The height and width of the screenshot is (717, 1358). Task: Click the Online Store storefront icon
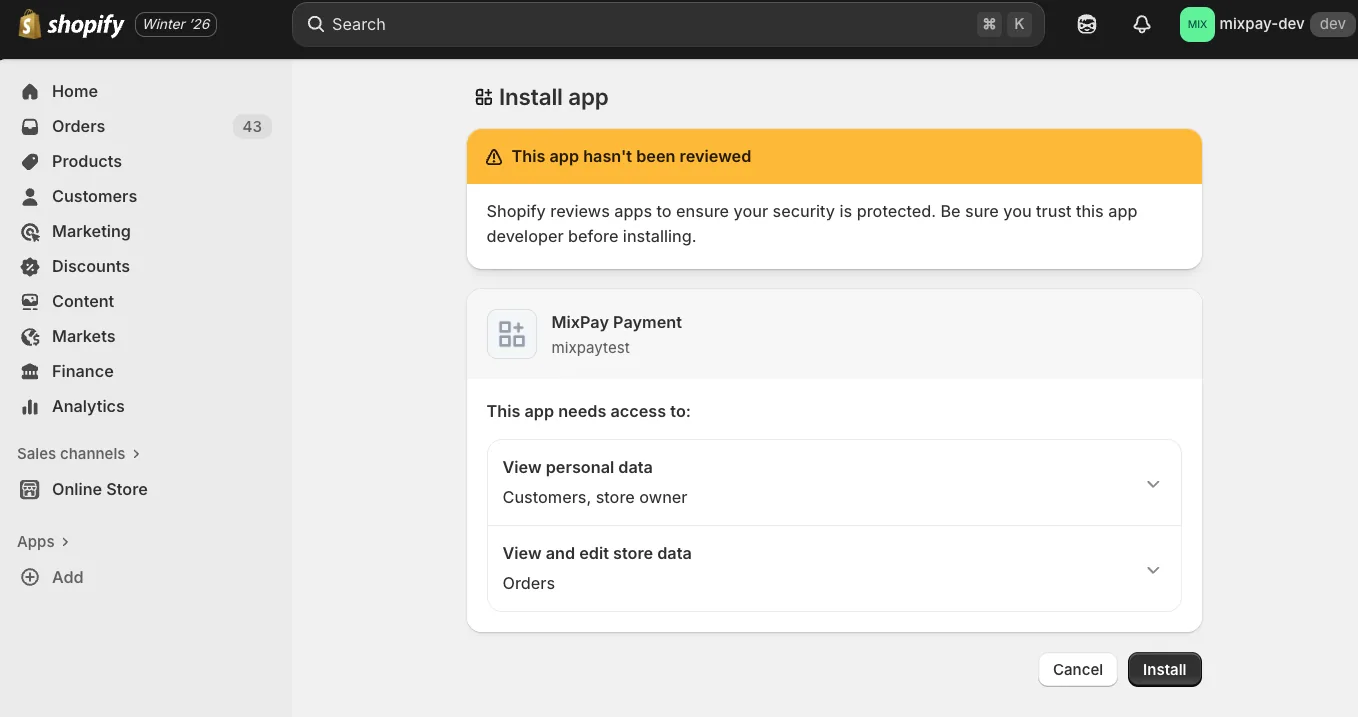point(30,489)
